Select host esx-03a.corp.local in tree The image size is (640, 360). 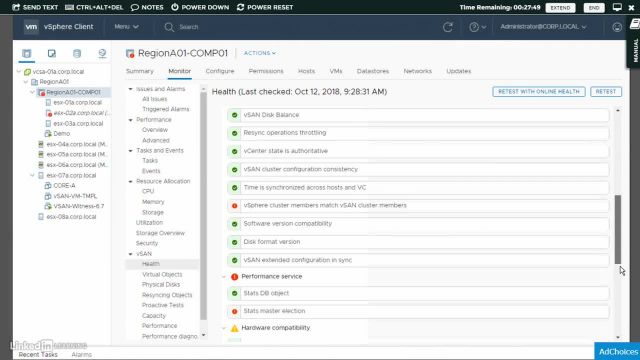point(78,123)
